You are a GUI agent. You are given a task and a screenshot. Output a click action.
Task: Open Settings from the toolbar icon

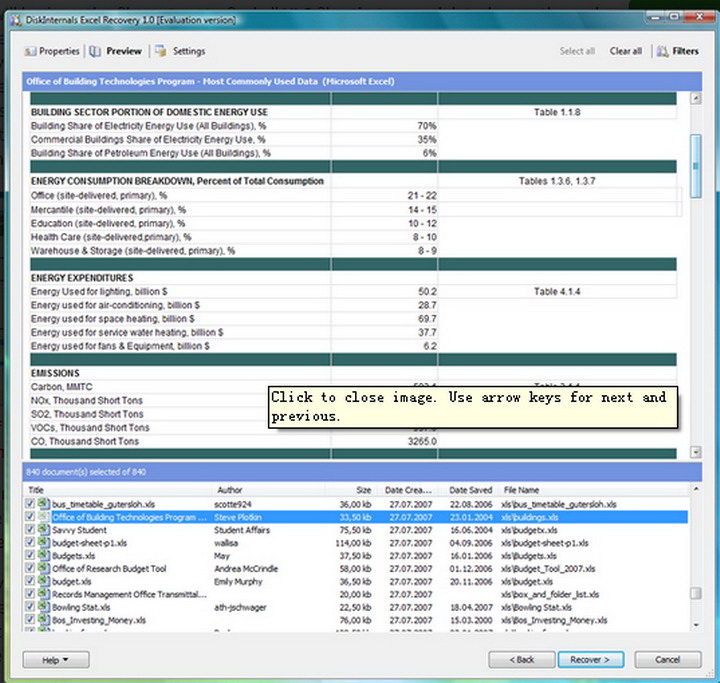tap(161, 51)
